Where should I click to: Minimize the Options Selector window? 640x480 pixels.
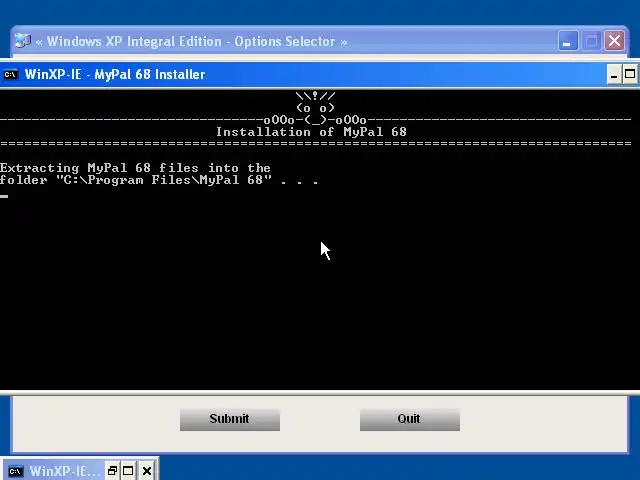coord(567,41)
